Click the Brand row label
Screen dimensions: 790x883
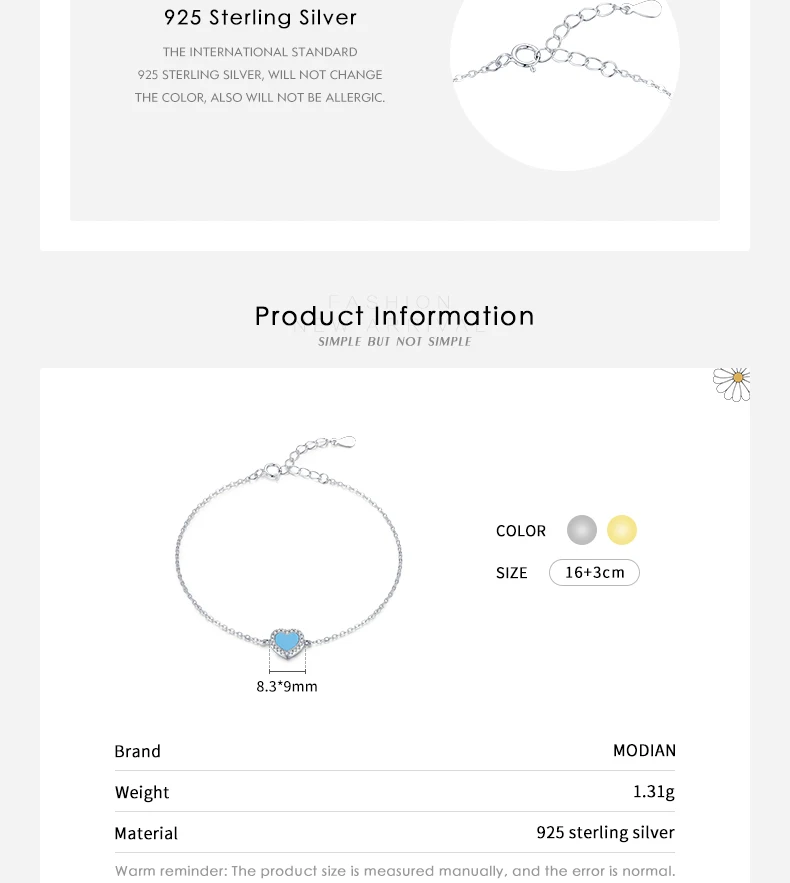[x=137, y=751]
